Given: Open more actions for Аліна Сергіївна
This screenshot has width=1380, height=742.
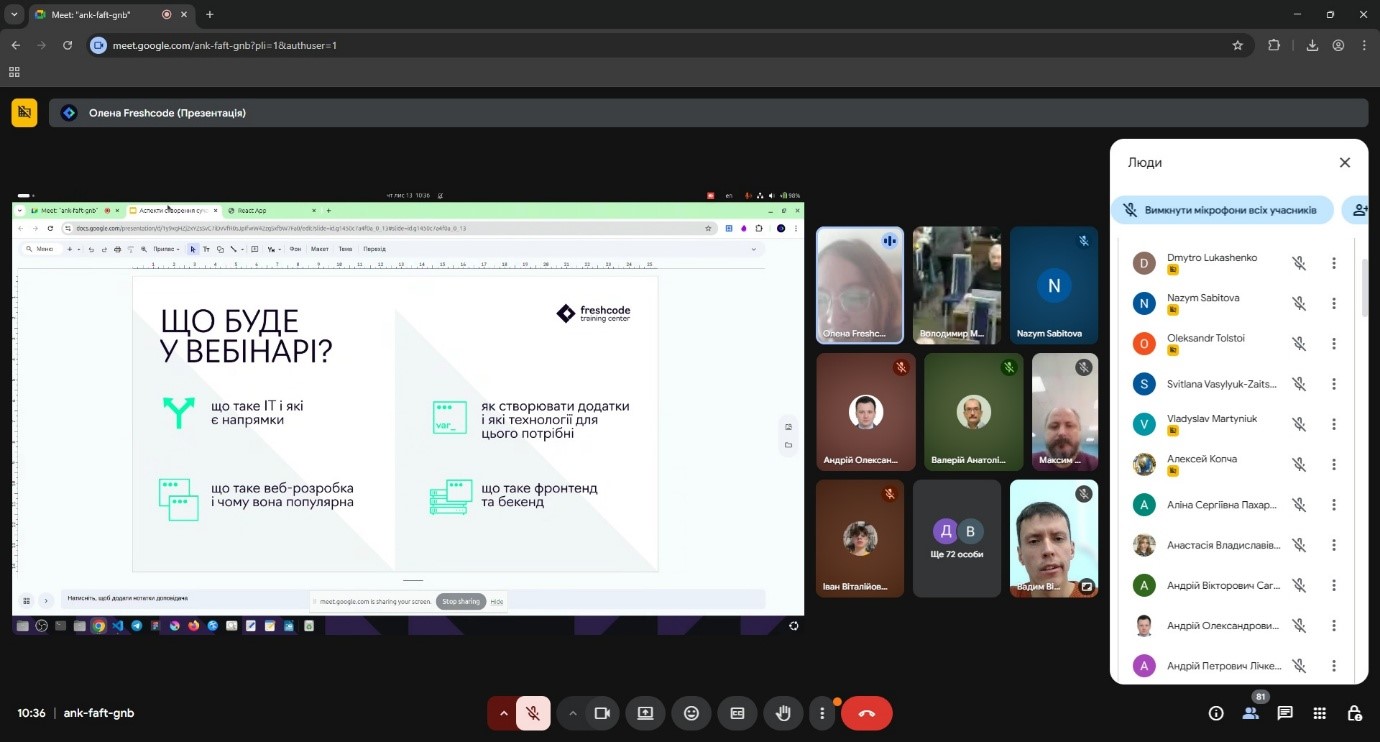Looking at the screenshot, I should (1334, 505).
